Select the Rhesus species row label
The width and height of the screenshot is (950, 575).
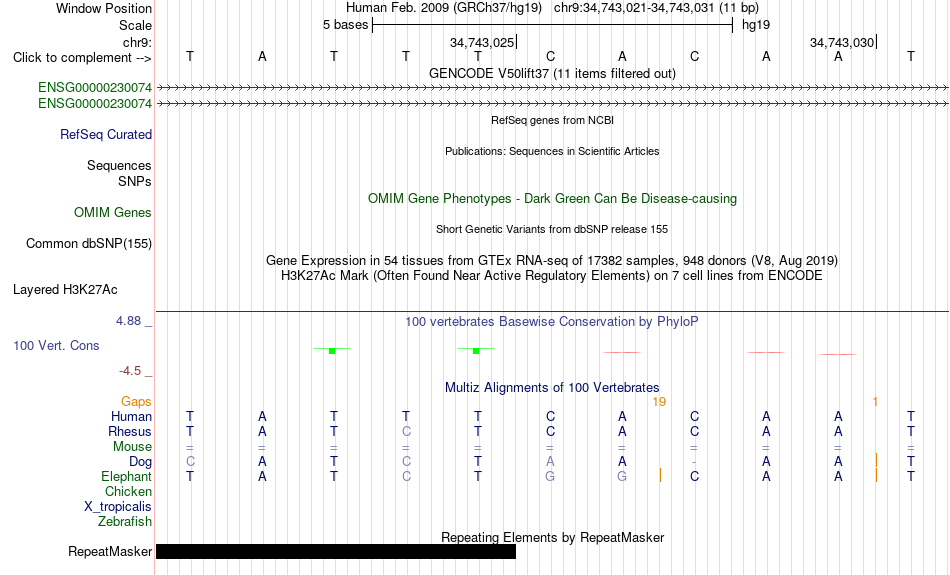pyautogui.click(x=130, y=431)
